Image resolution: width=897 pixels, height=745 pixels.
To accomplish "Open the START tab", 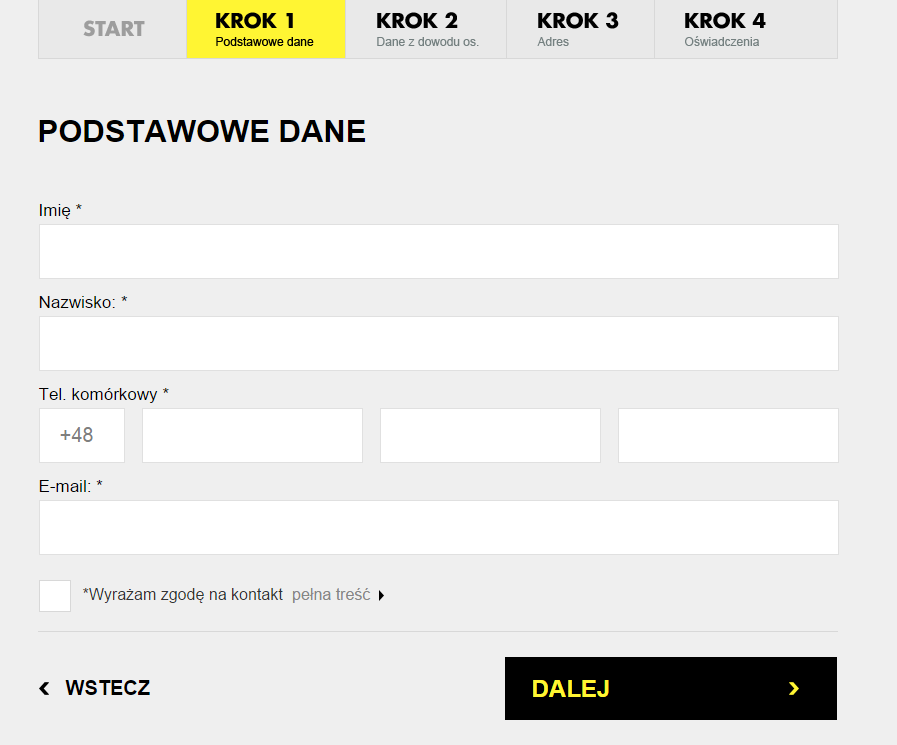I will [x=113, y=29].
